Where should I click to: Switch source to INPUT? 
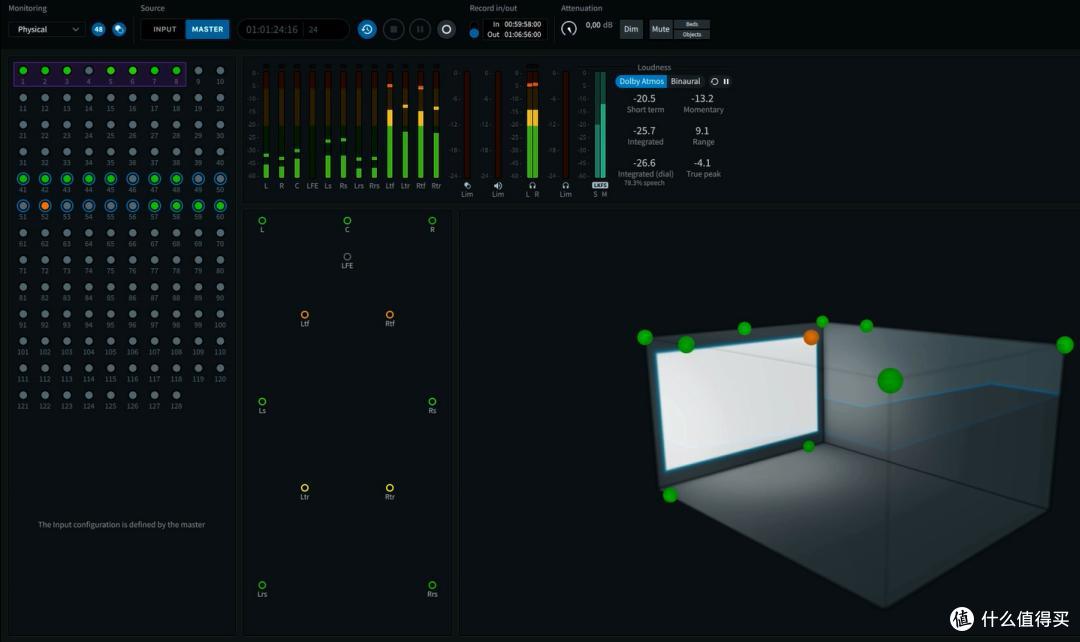pos(164,30)
